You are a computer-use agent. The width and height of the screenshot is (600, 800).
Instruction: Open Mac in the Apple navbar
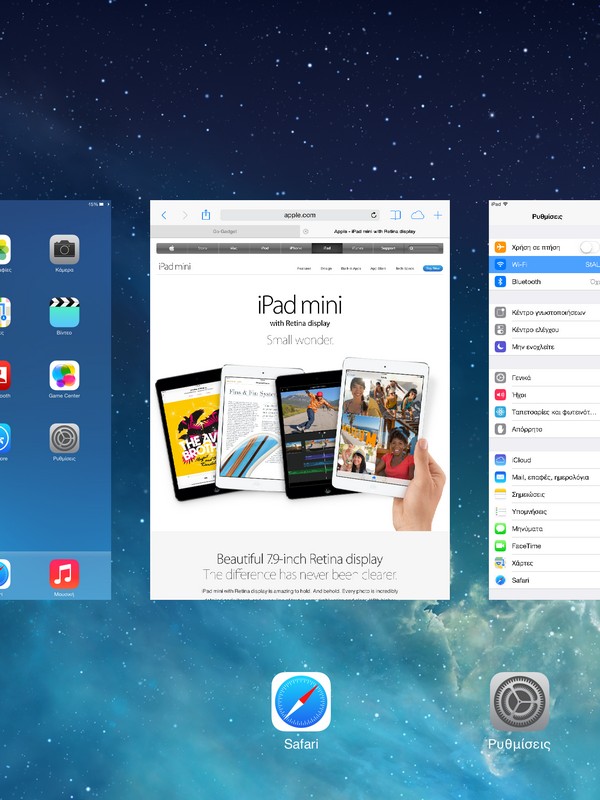234,248
